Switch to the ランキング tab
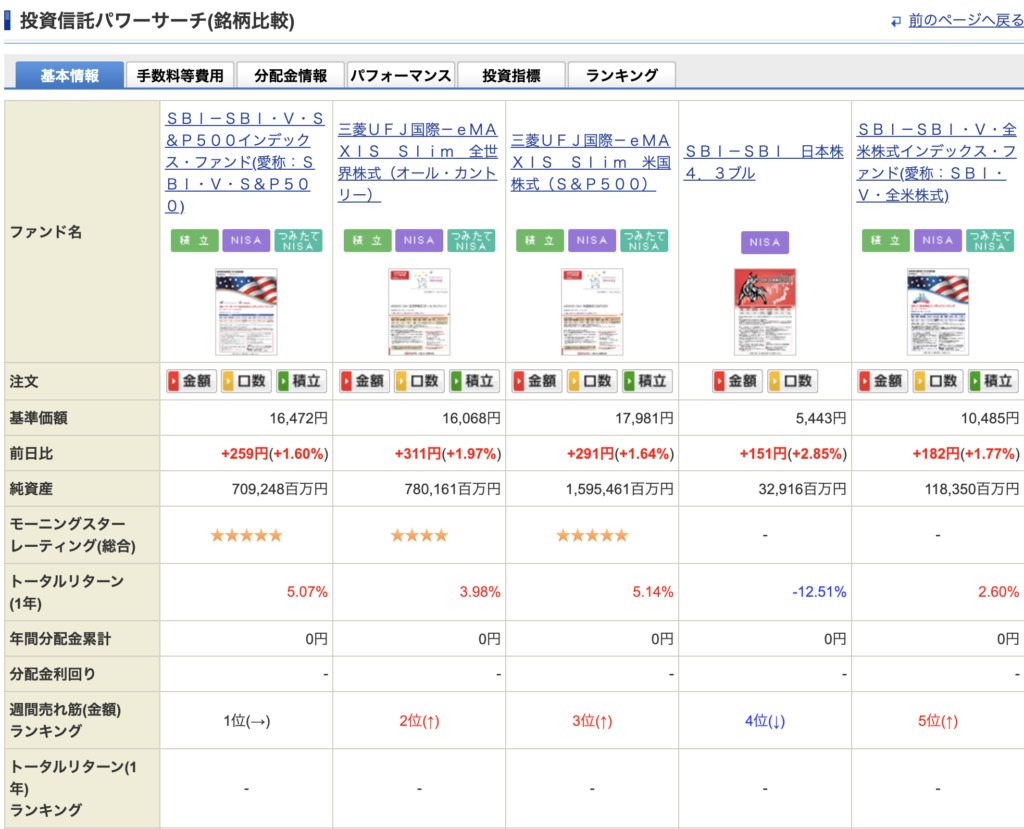 pyautogui.click(x=622, y=75)
